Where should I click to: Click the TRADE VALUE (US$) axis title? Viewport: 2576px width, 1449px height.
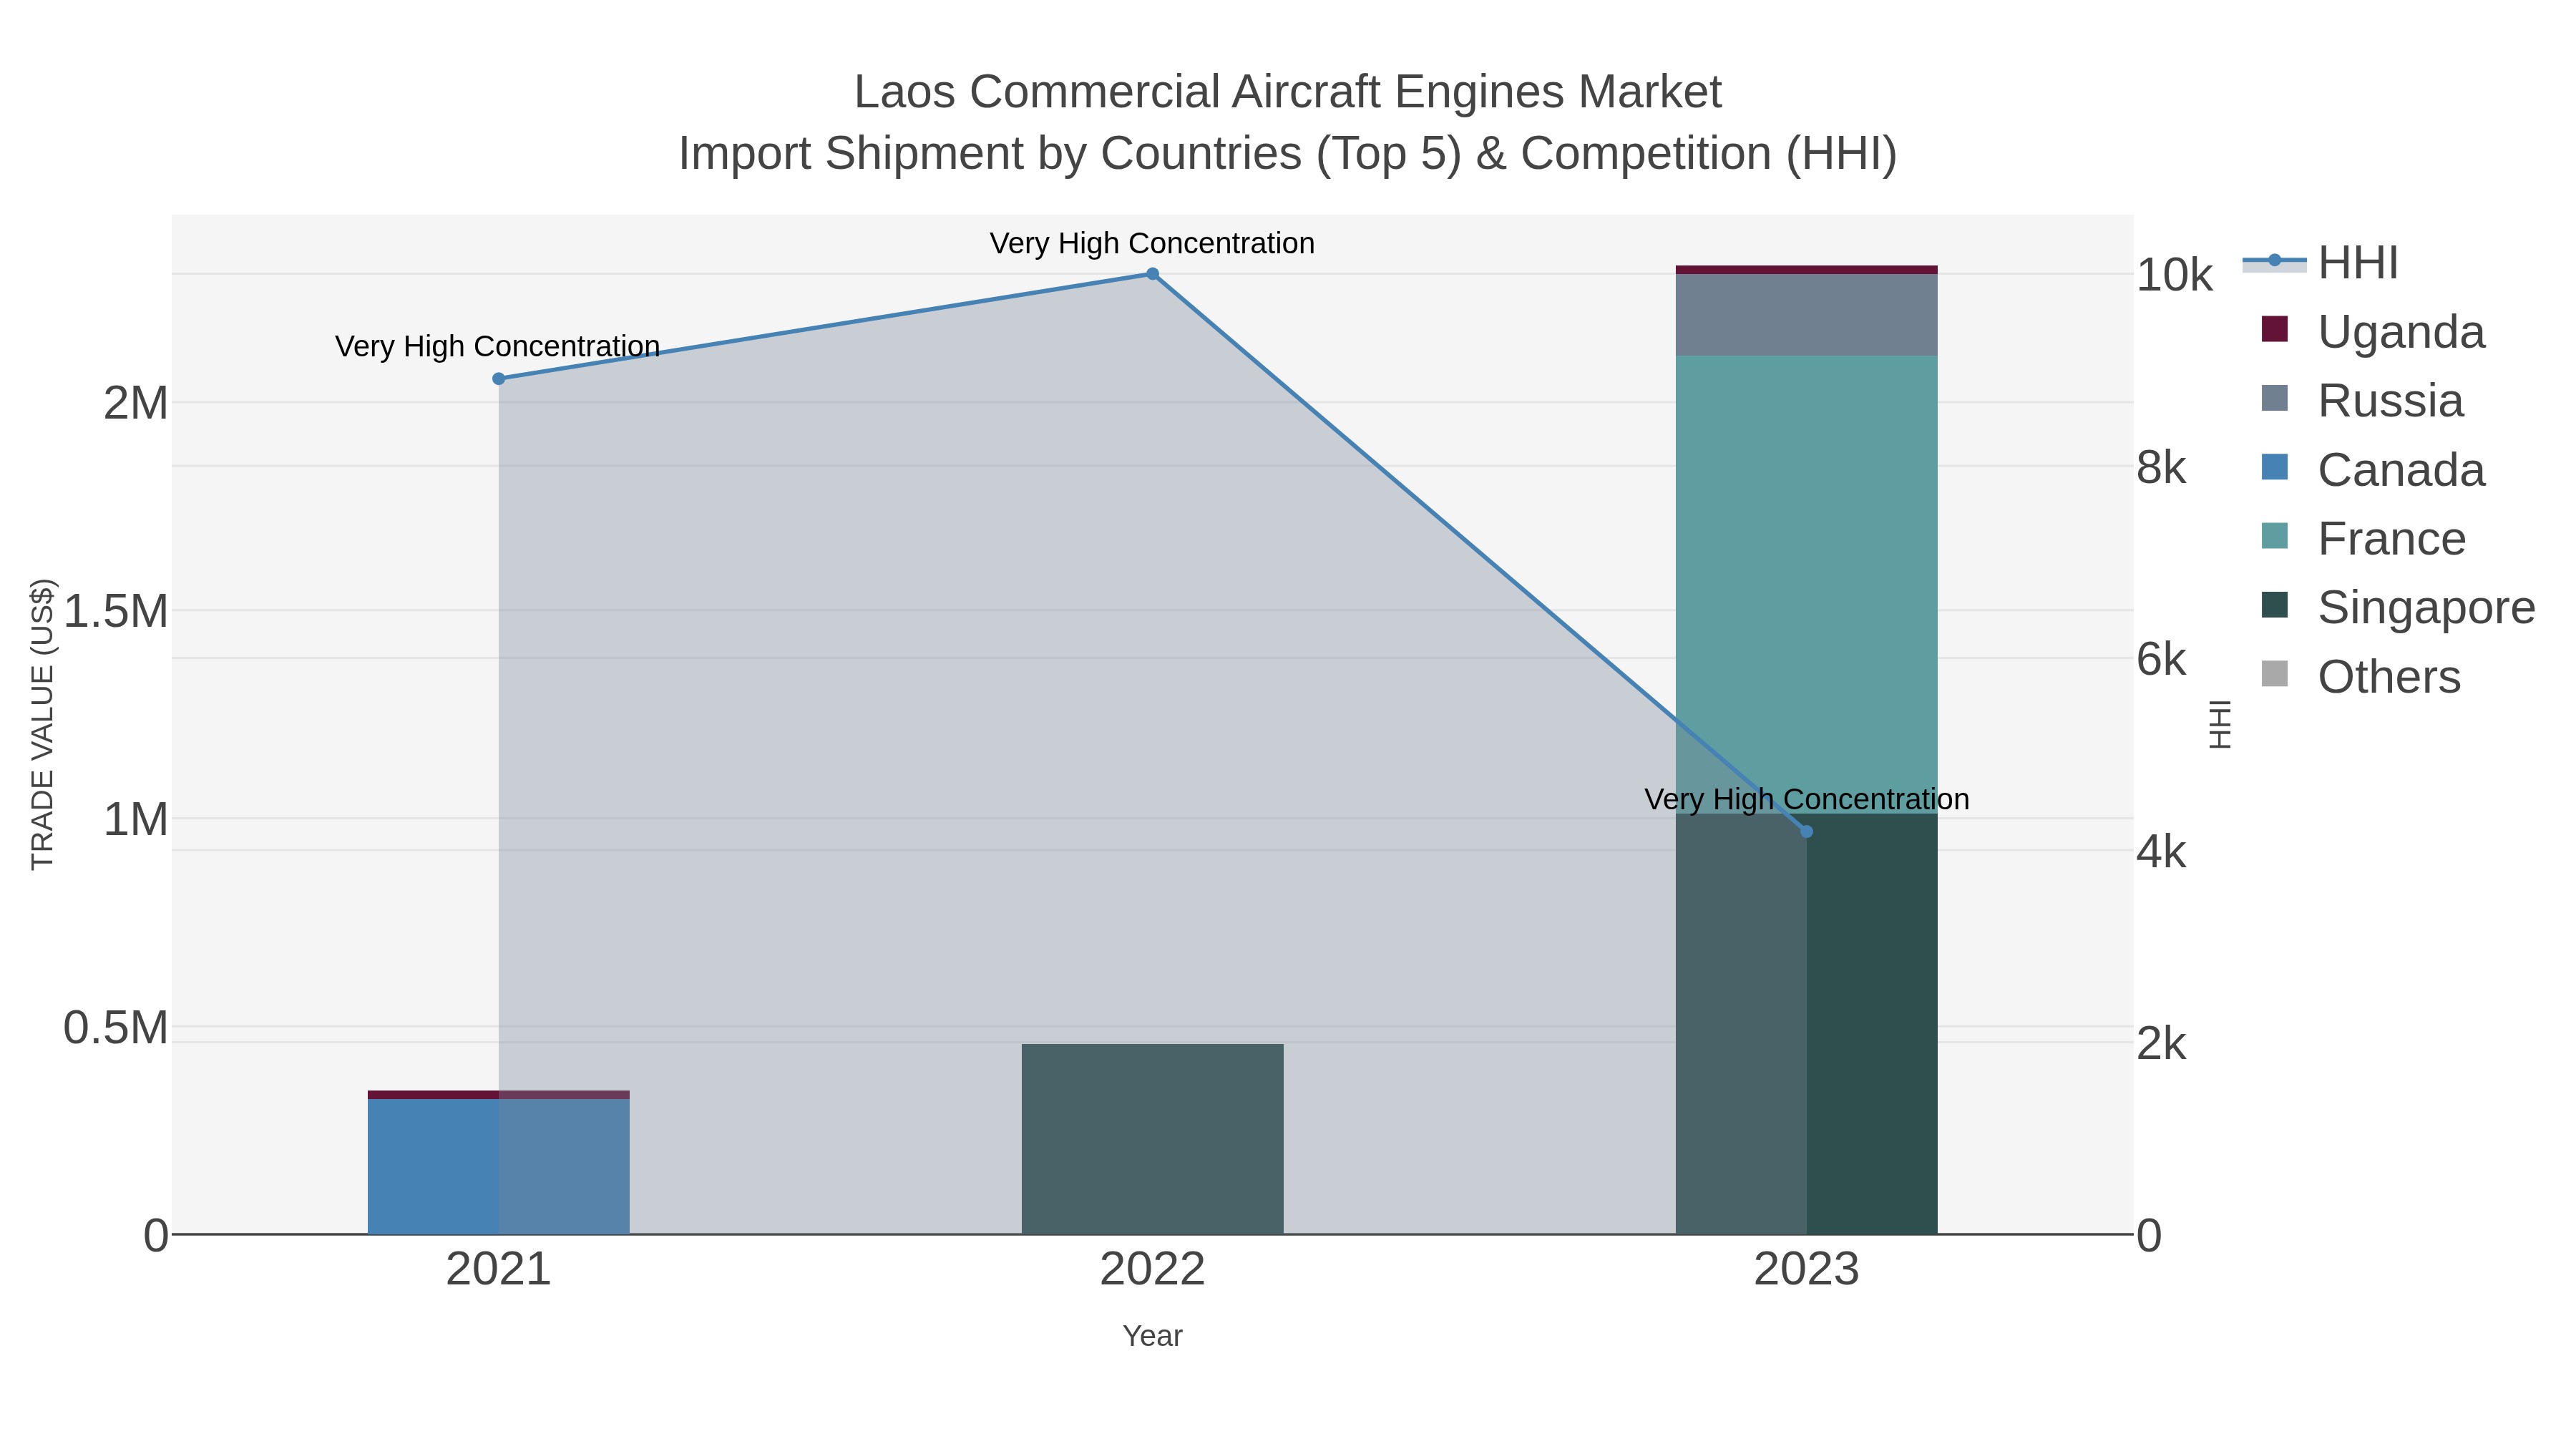(x=42, y=724)
